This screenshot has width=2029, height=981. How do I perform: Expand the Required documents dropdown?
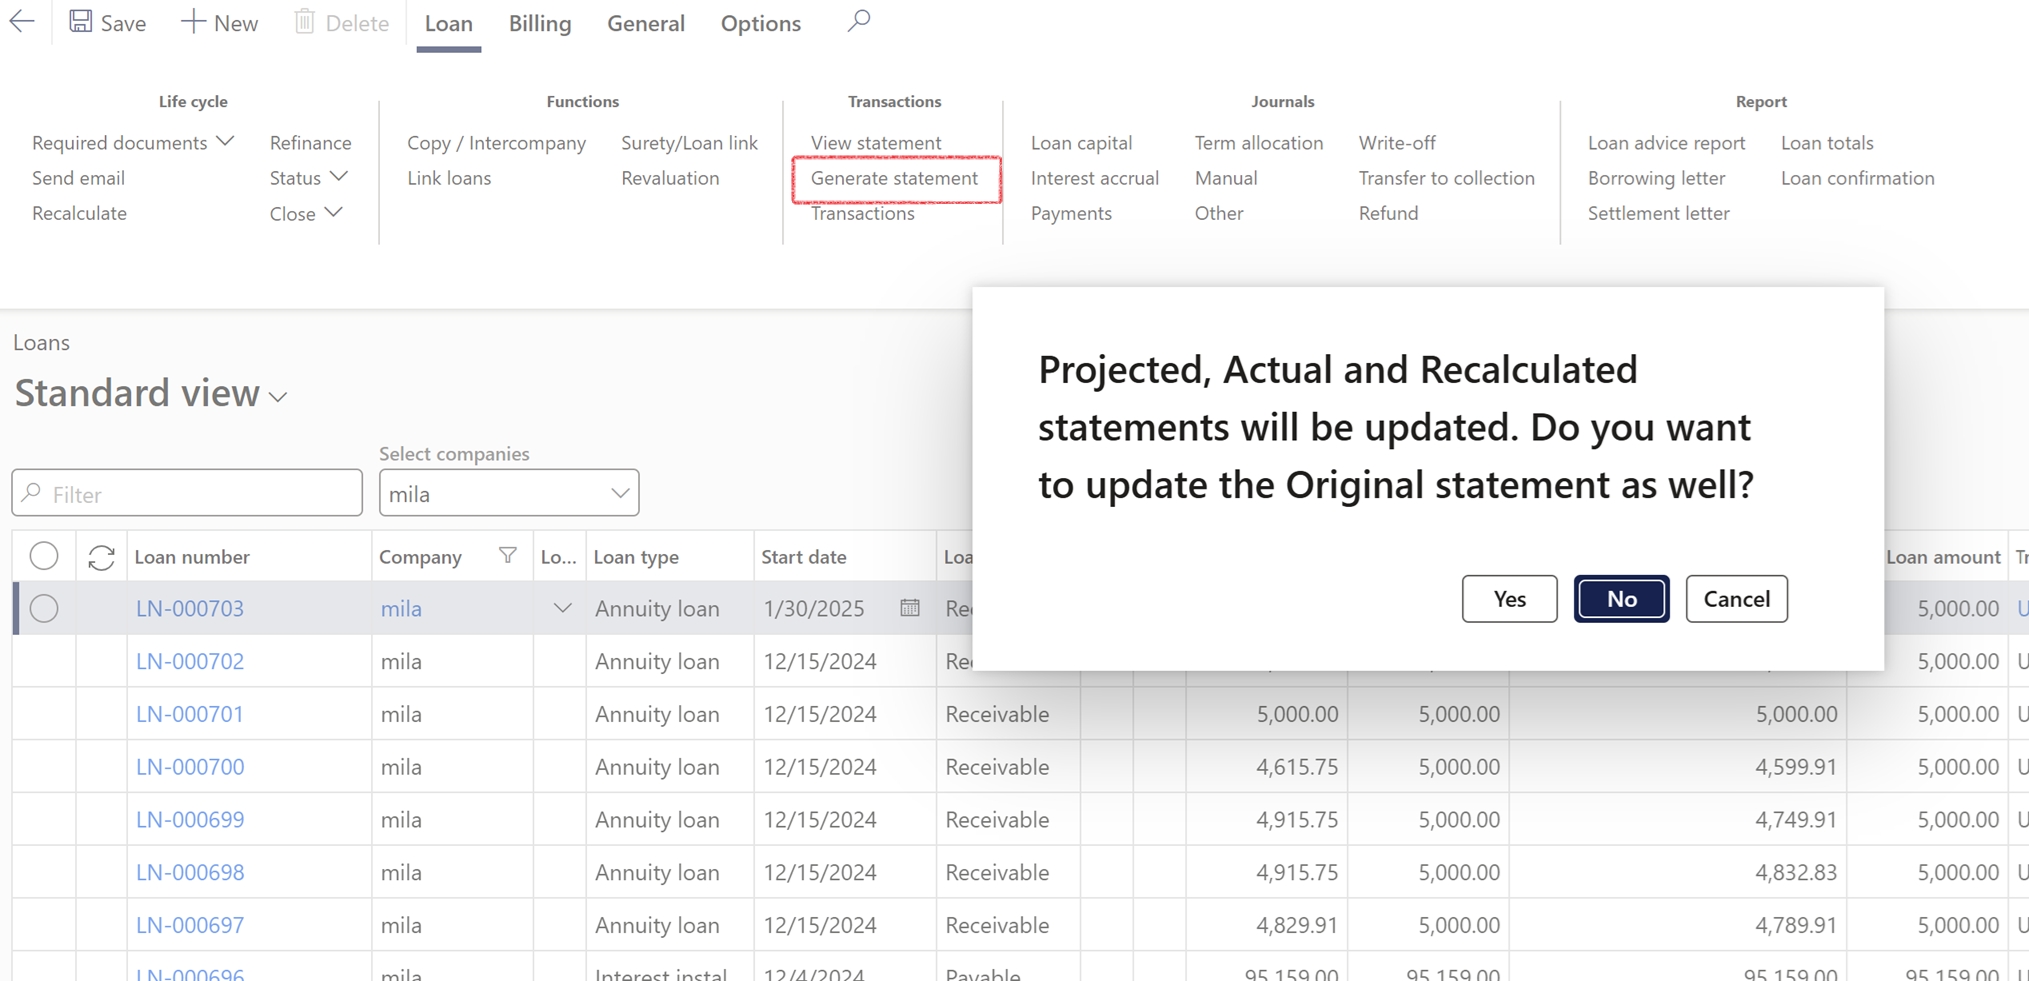coord(225,142)
